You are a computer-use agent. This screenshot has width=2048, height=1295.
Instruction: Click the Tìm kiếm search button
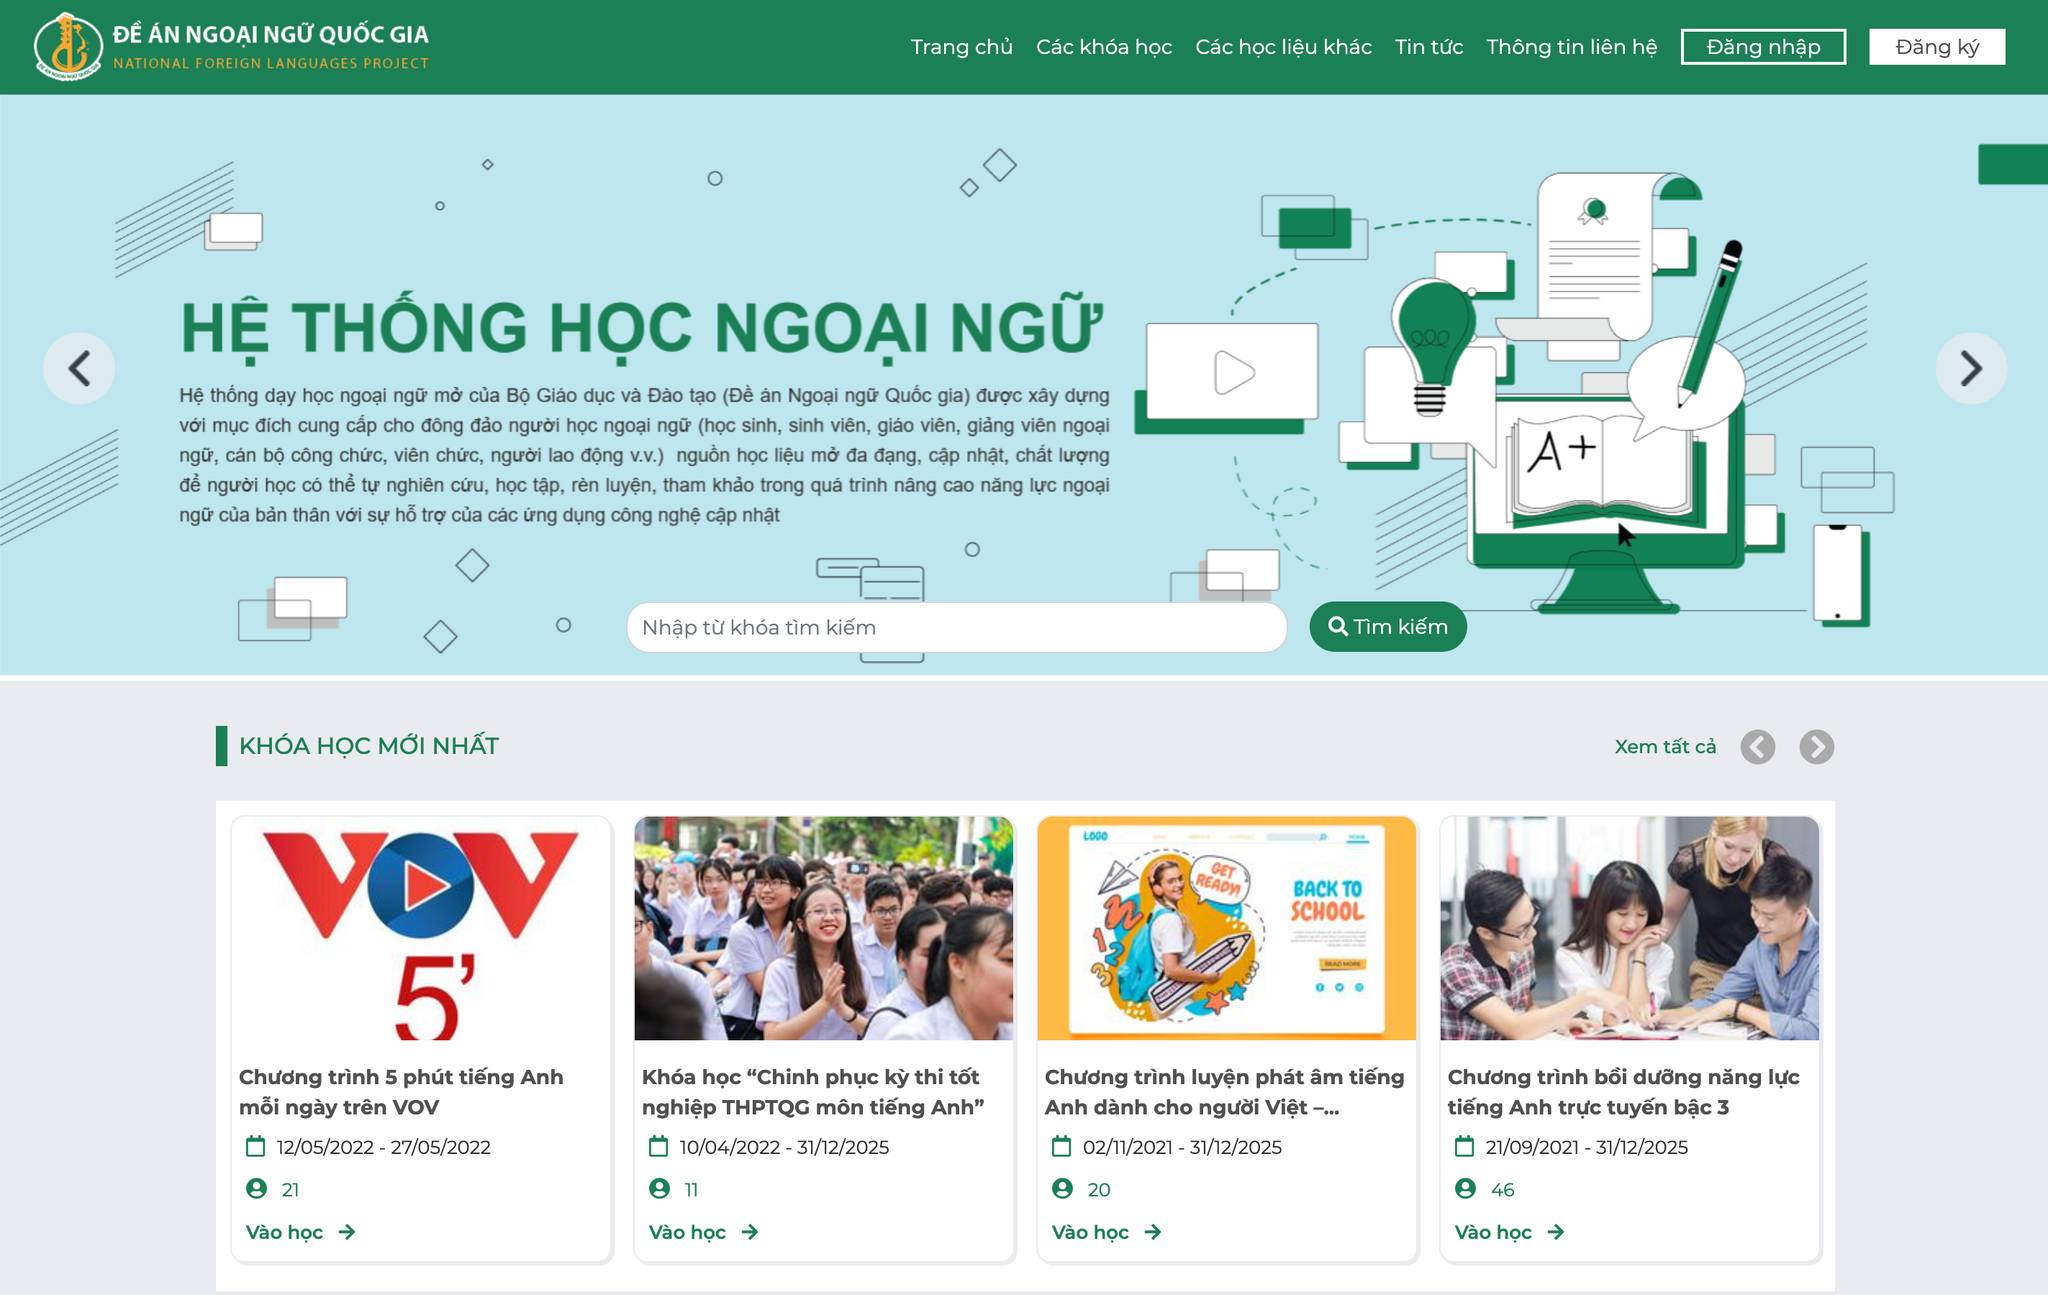tap(1388, 626)
